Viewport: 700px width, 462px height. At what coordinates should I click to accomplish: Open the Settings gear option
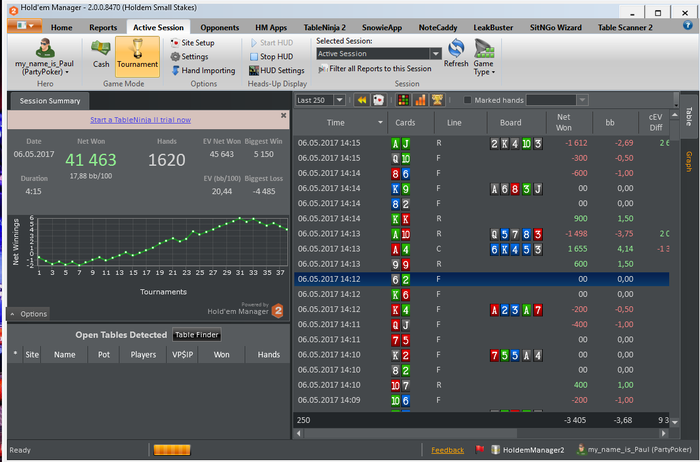190,57
